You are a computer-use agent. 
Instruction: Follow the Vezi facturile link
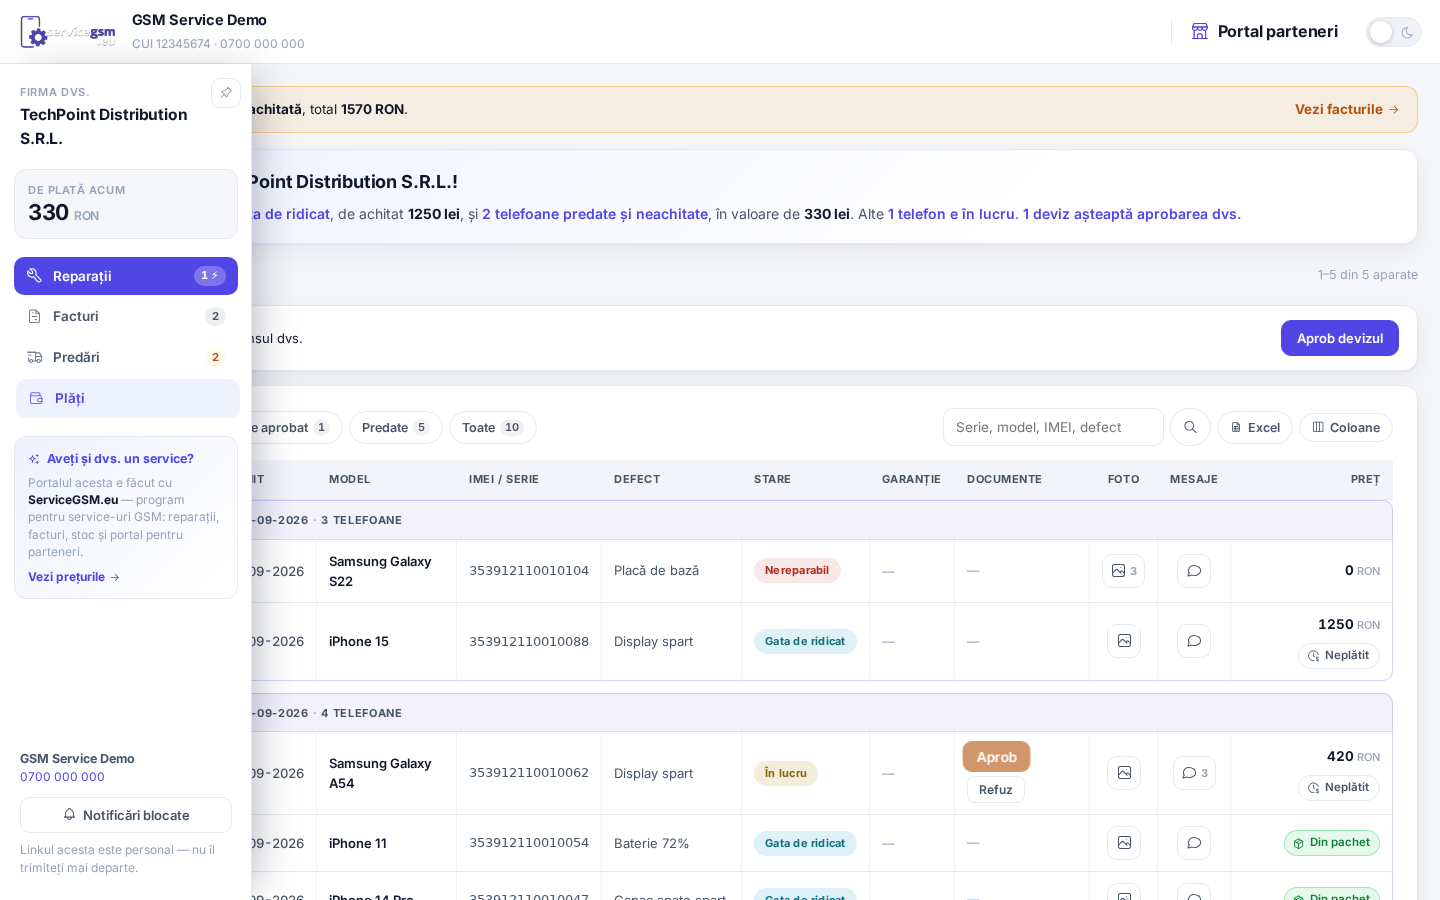pyautogui.click(x=1347, y=109)
